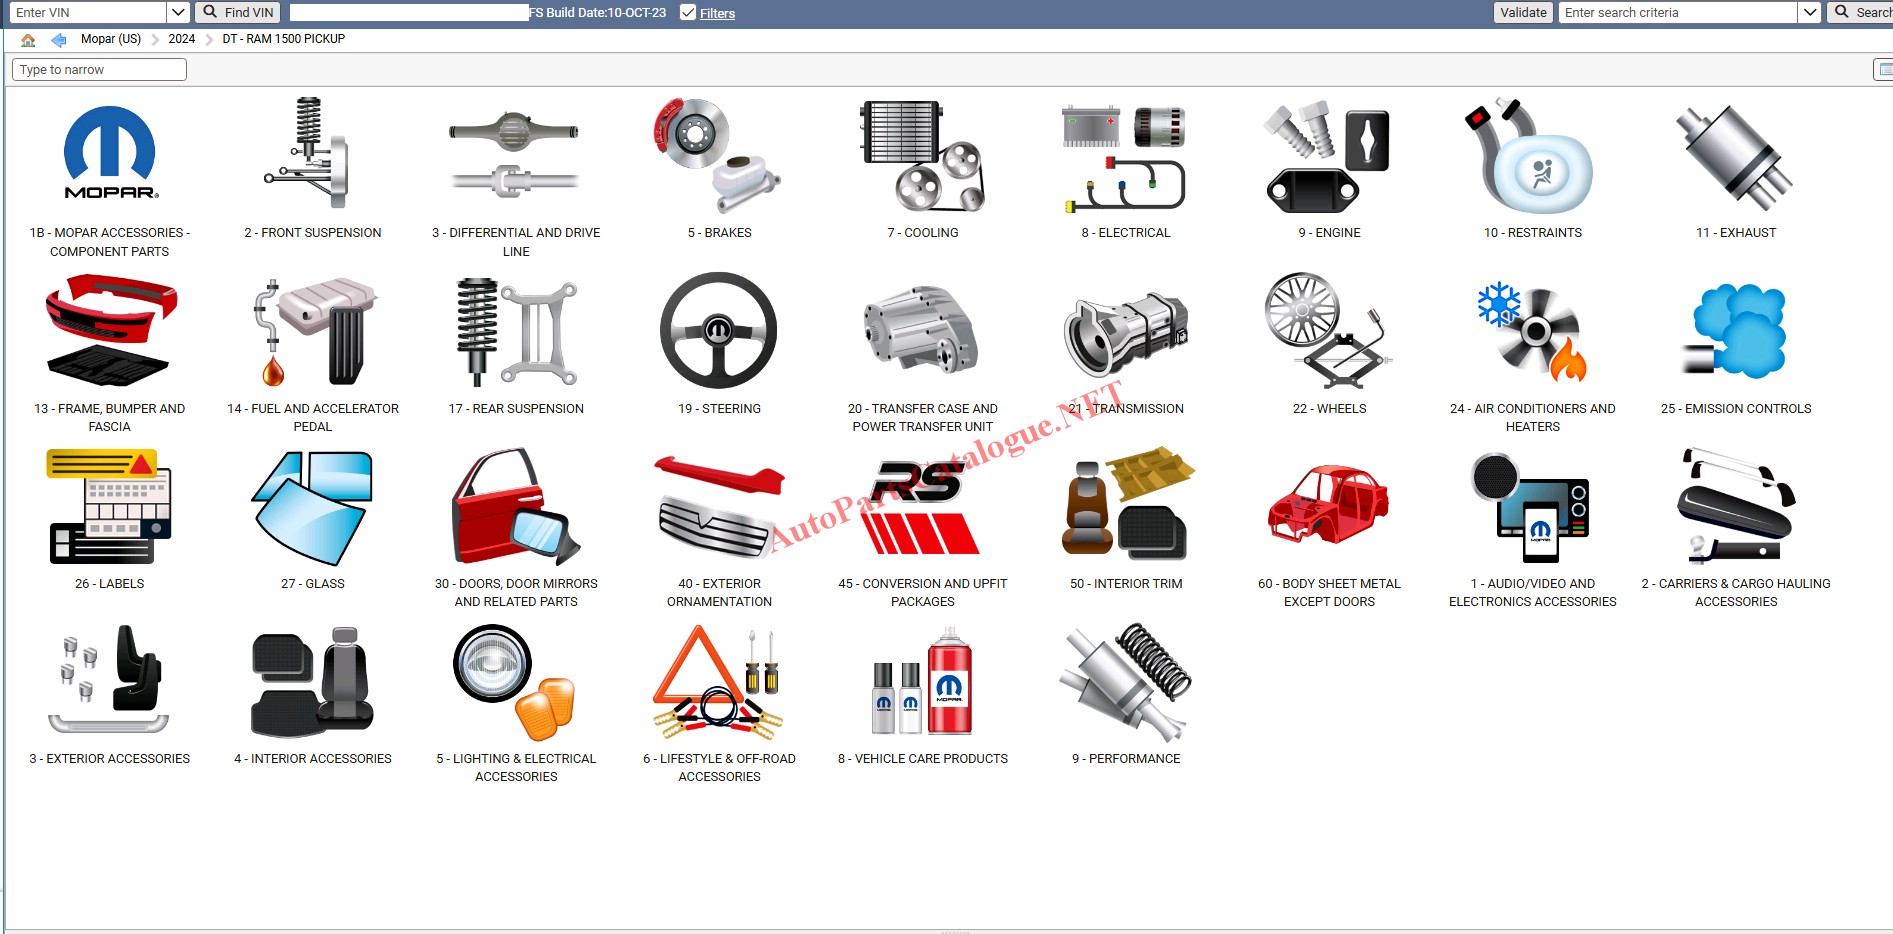Open the Wheels category icon

tap(1328, 331)
